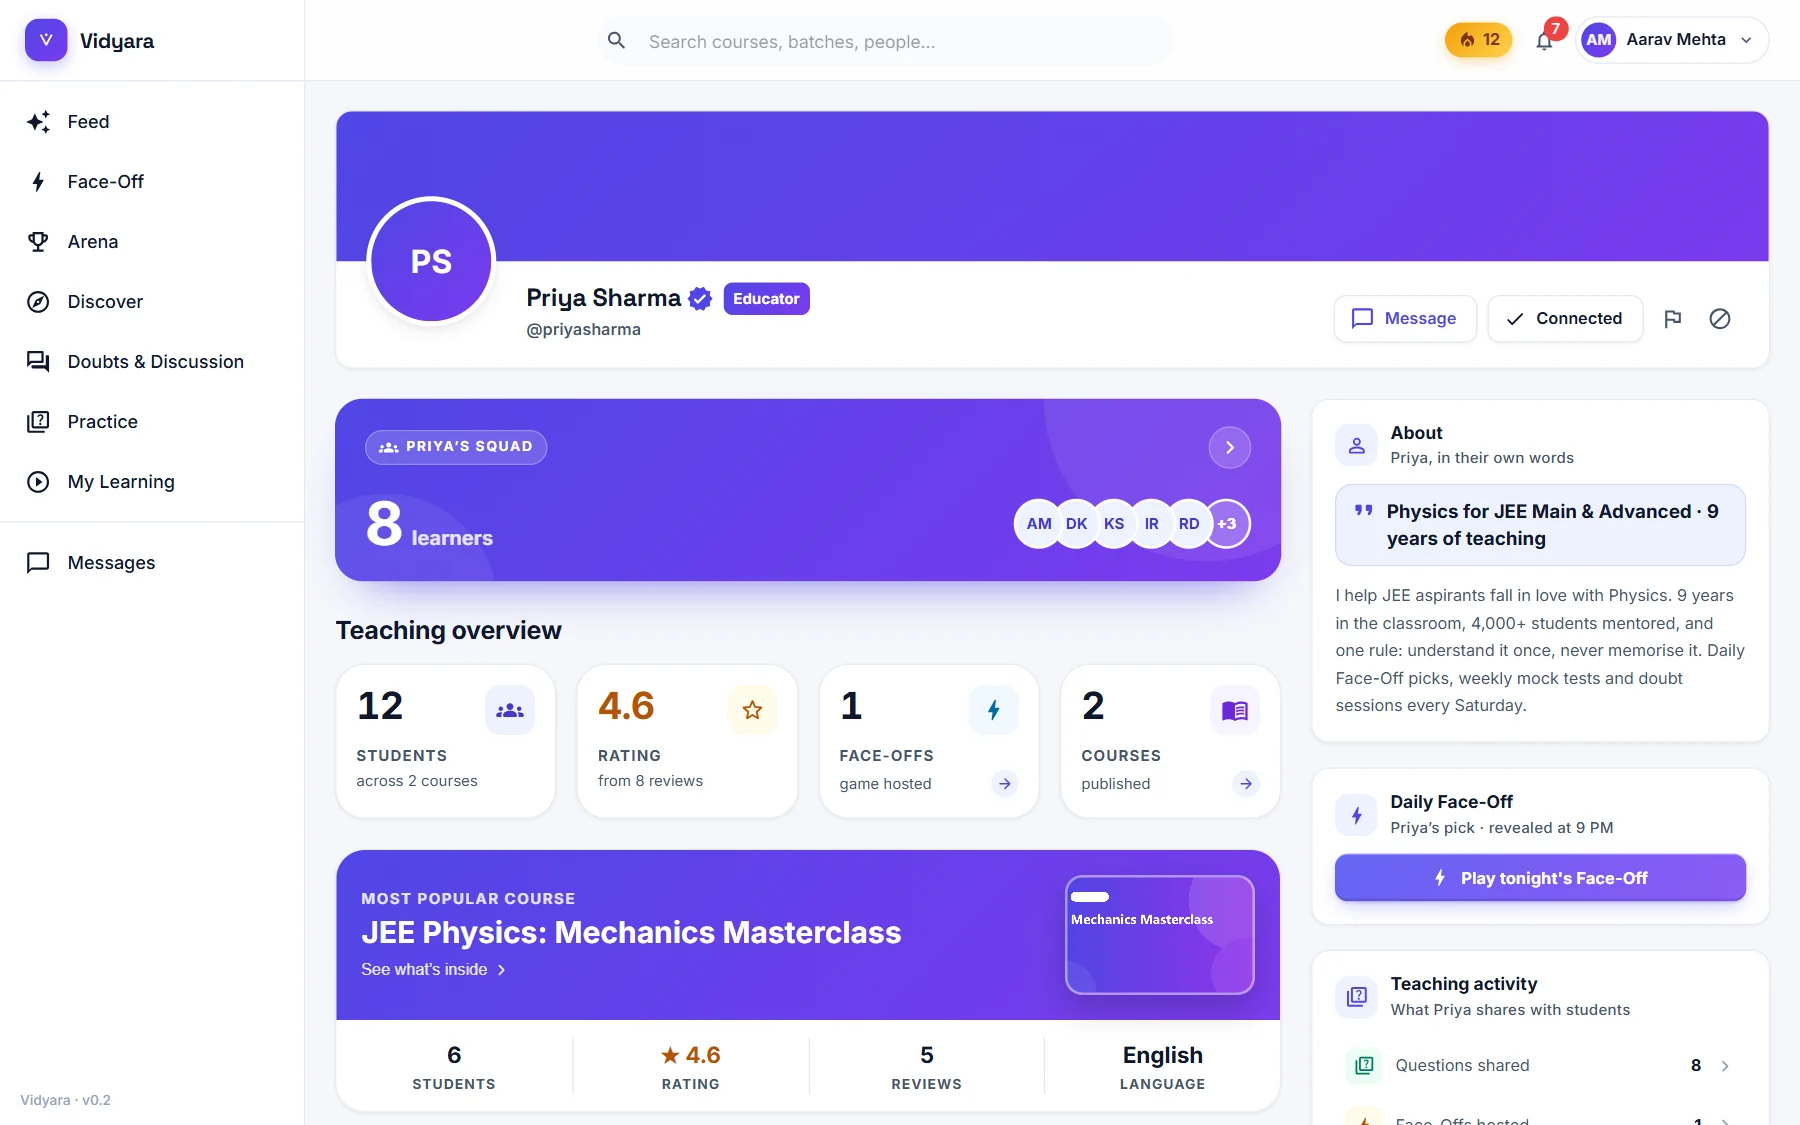The width and height of the screenshot is (1800, 1125).
Task: Click the flag report icon on profile
Action: [1672, 319]
